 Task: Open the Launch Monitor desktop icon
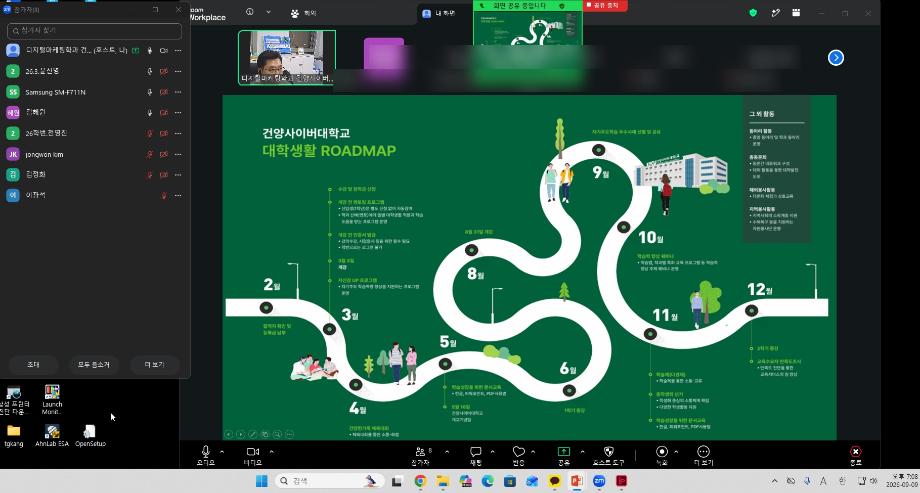(52, 400)
